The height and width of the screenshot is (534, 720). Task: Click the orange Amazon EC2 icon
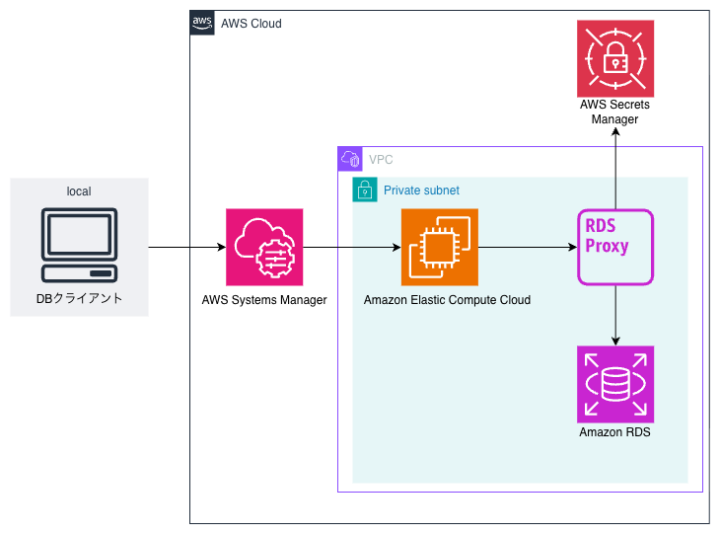click(x=440, y=247)
